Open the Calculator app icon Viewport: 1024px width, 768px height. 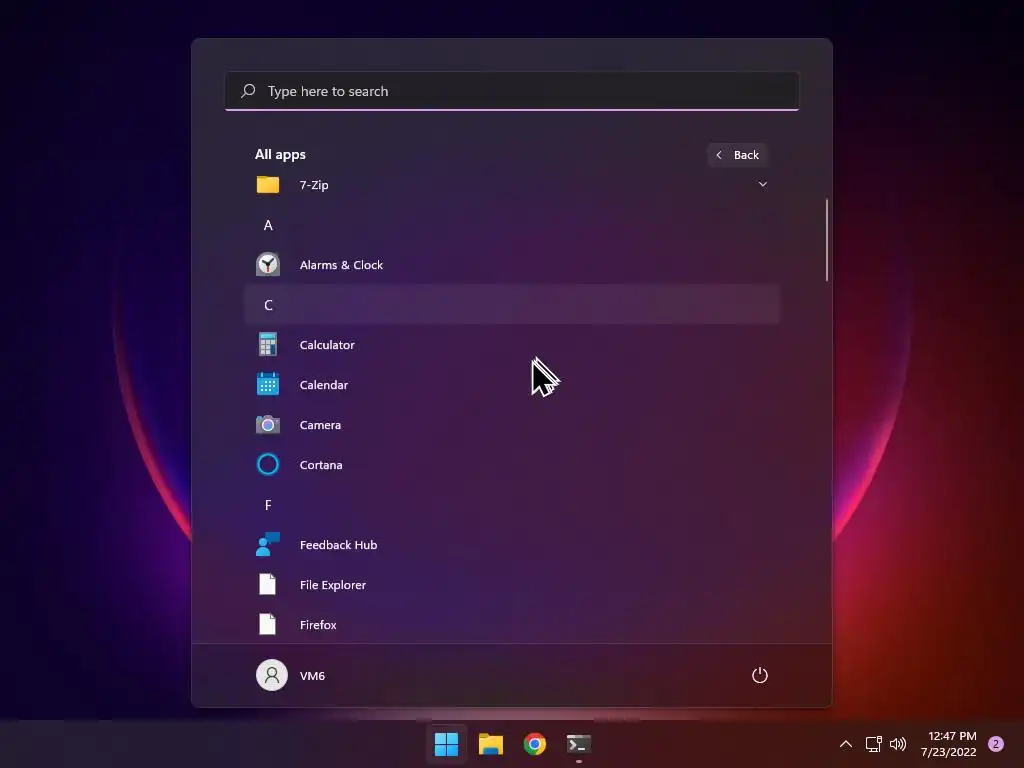coord(268,344)
